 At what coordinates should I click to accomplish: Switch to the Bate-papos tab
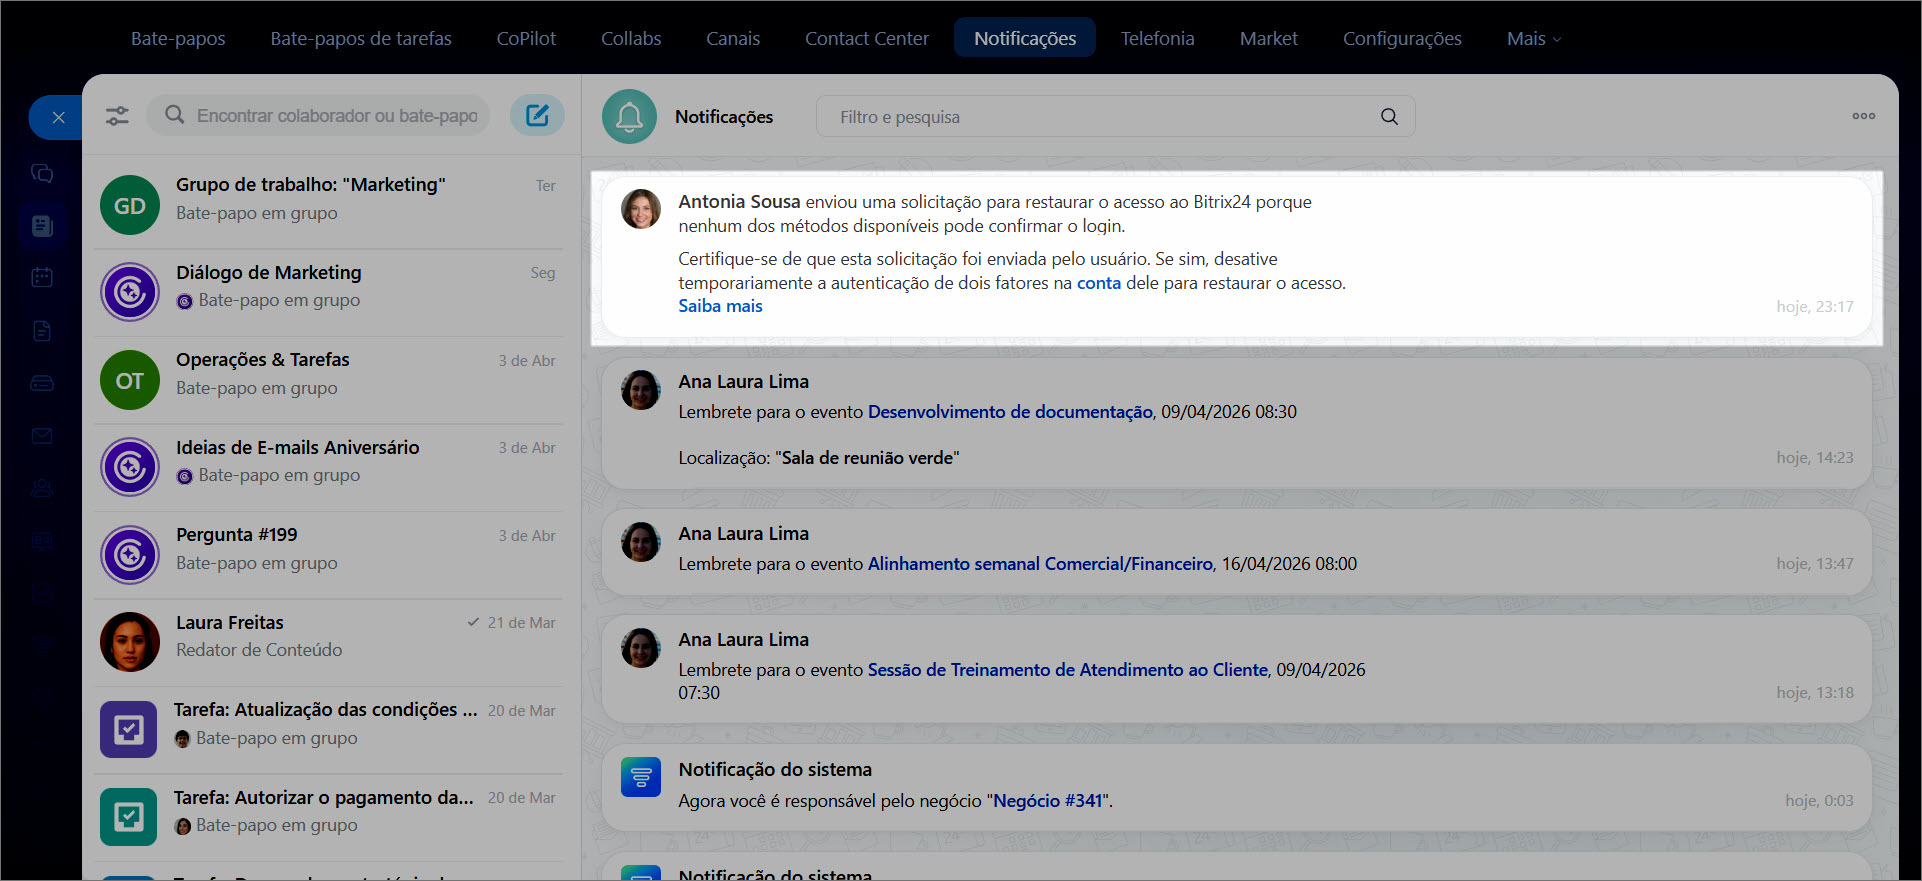(178, 39)
